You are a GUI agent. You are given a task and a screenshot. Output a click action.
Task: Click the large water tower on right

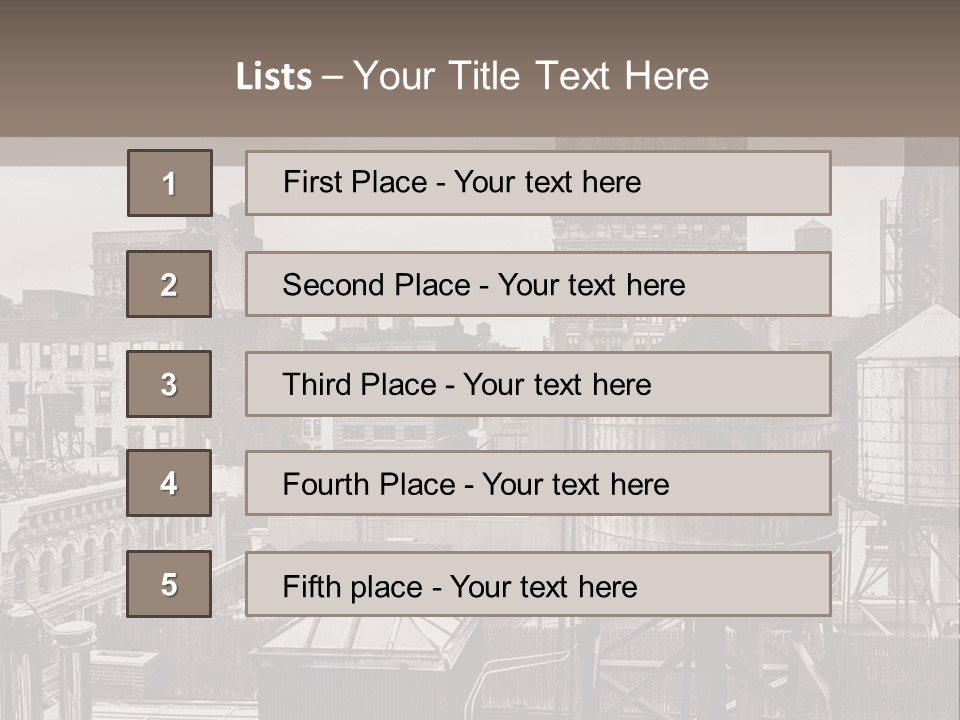907,410
